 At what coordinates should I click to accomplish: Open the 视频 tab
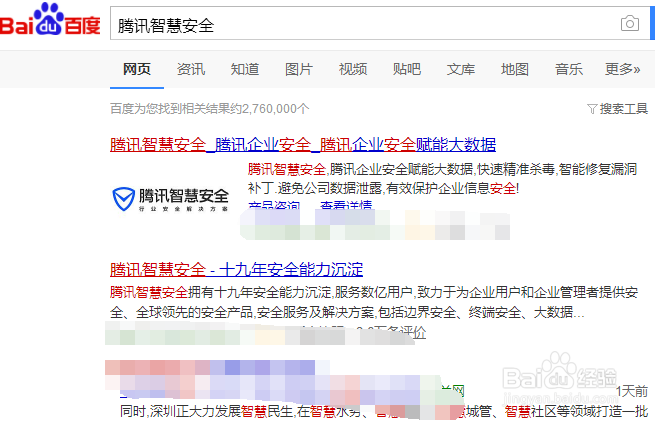click(x=353, y=69)
